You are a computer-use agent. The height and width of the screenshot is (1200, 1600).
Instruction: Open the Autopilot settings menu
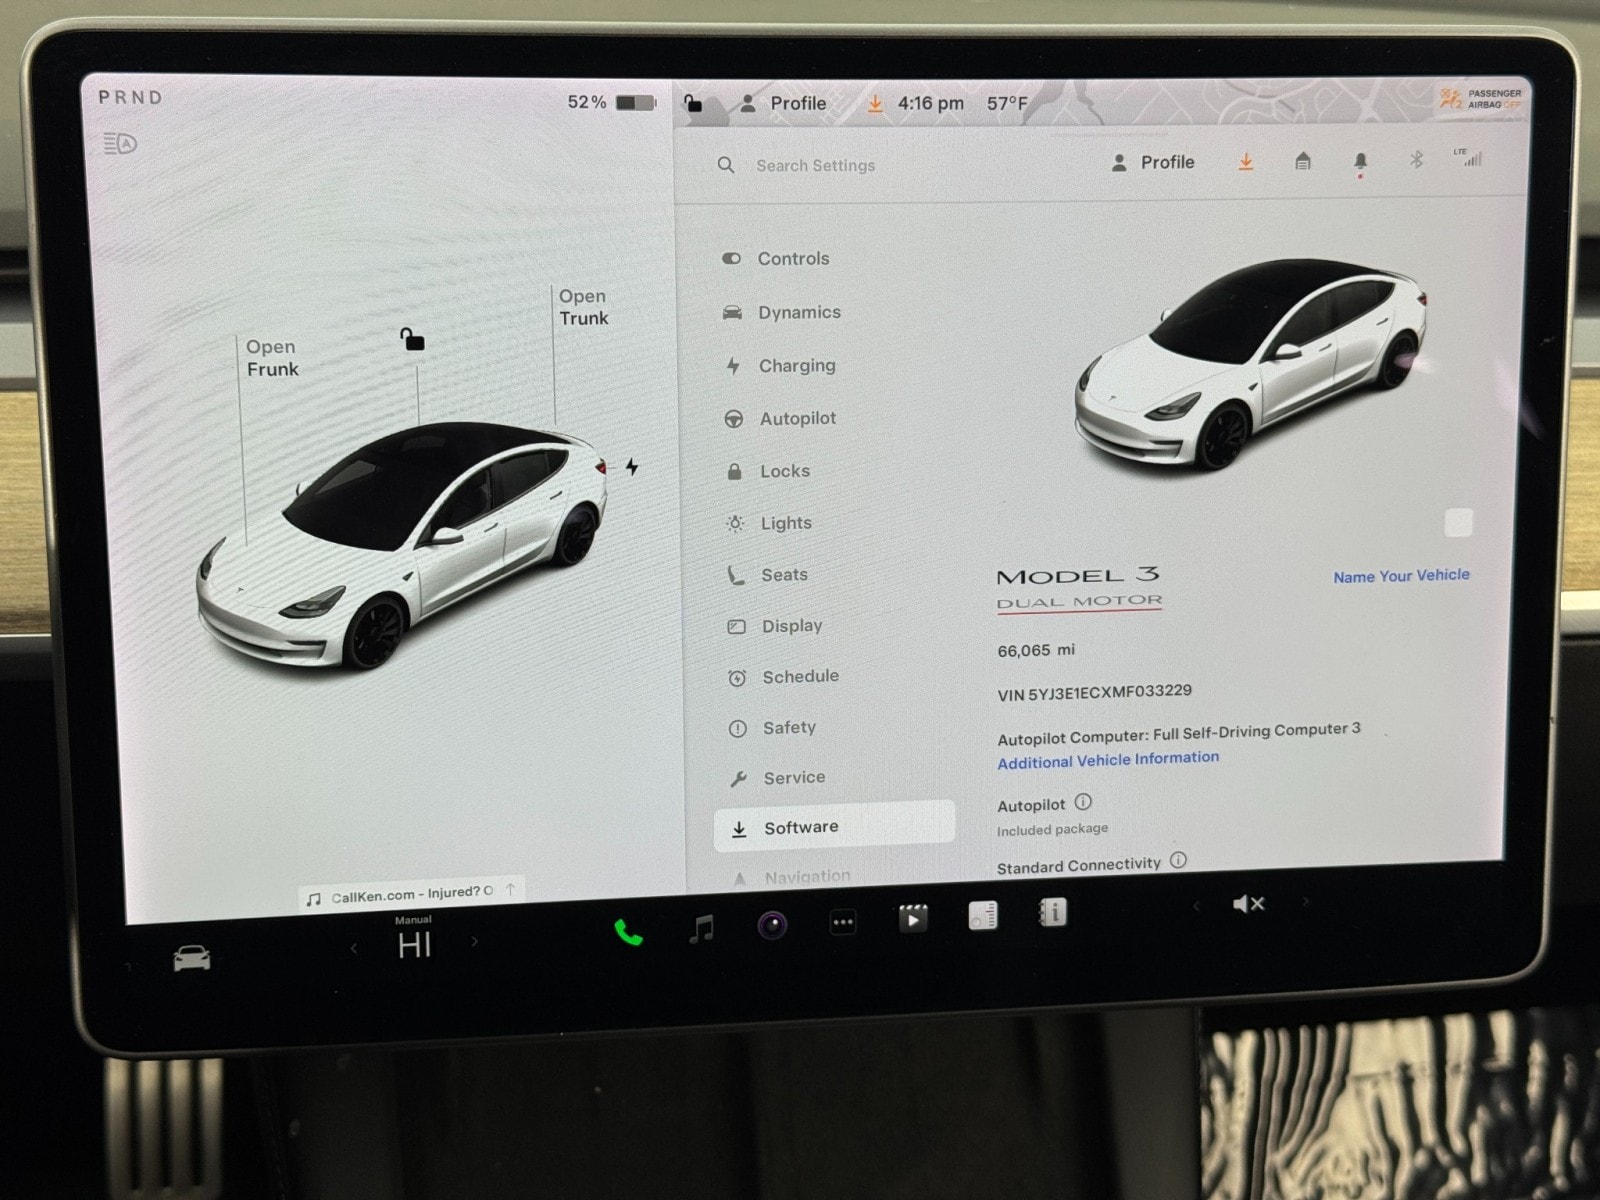(797, 419)
